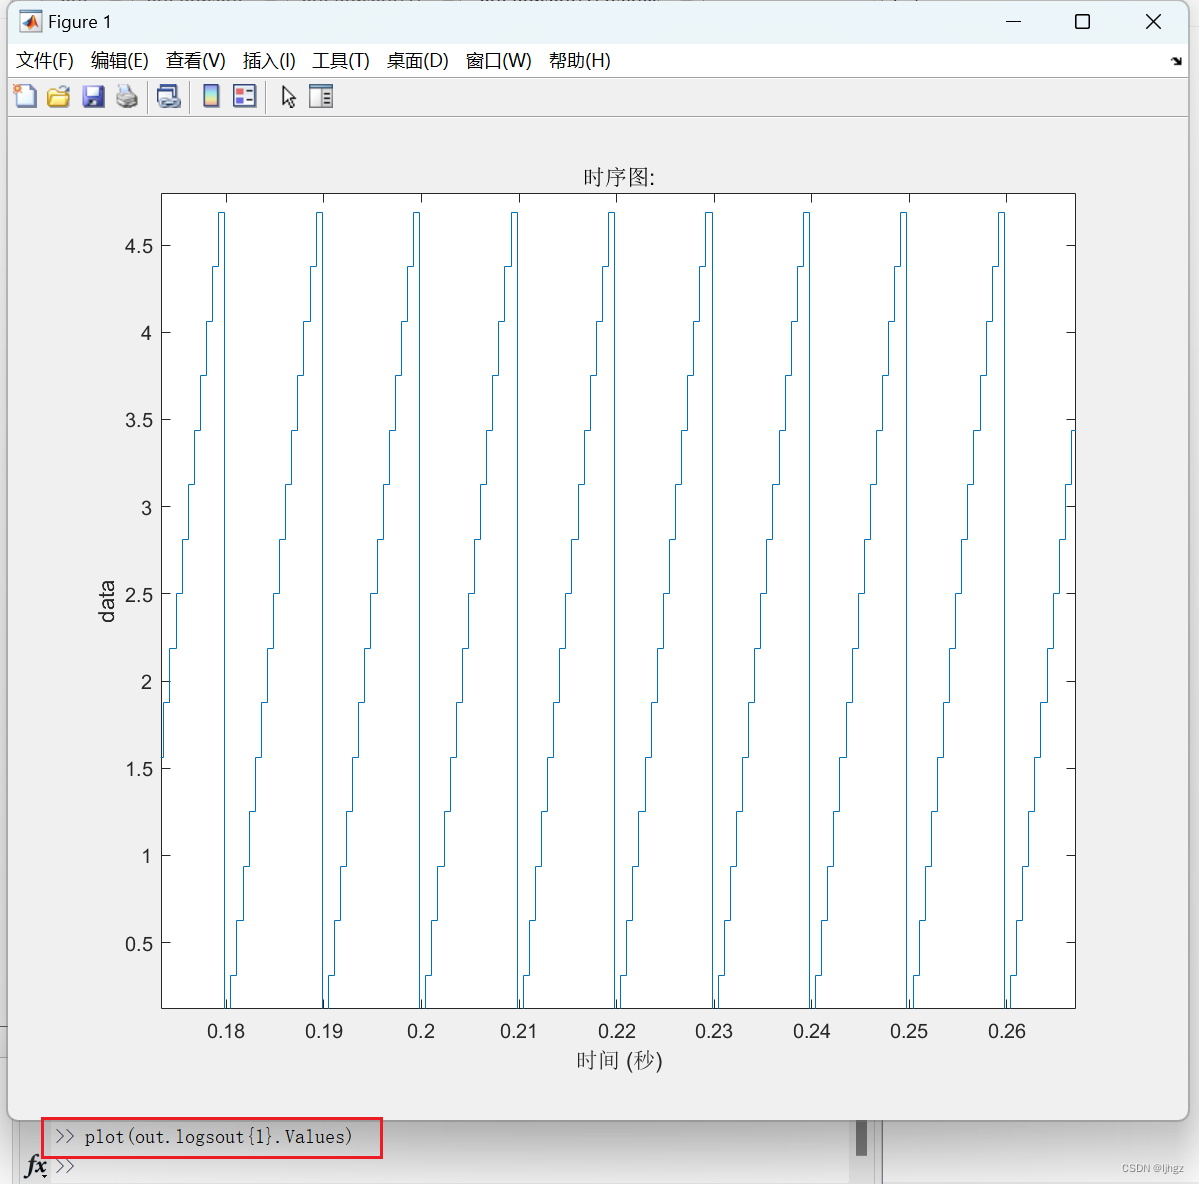Open the Property Inspector icon
Viewport: 1199px width, 1184px height.
tap(321, 96)
